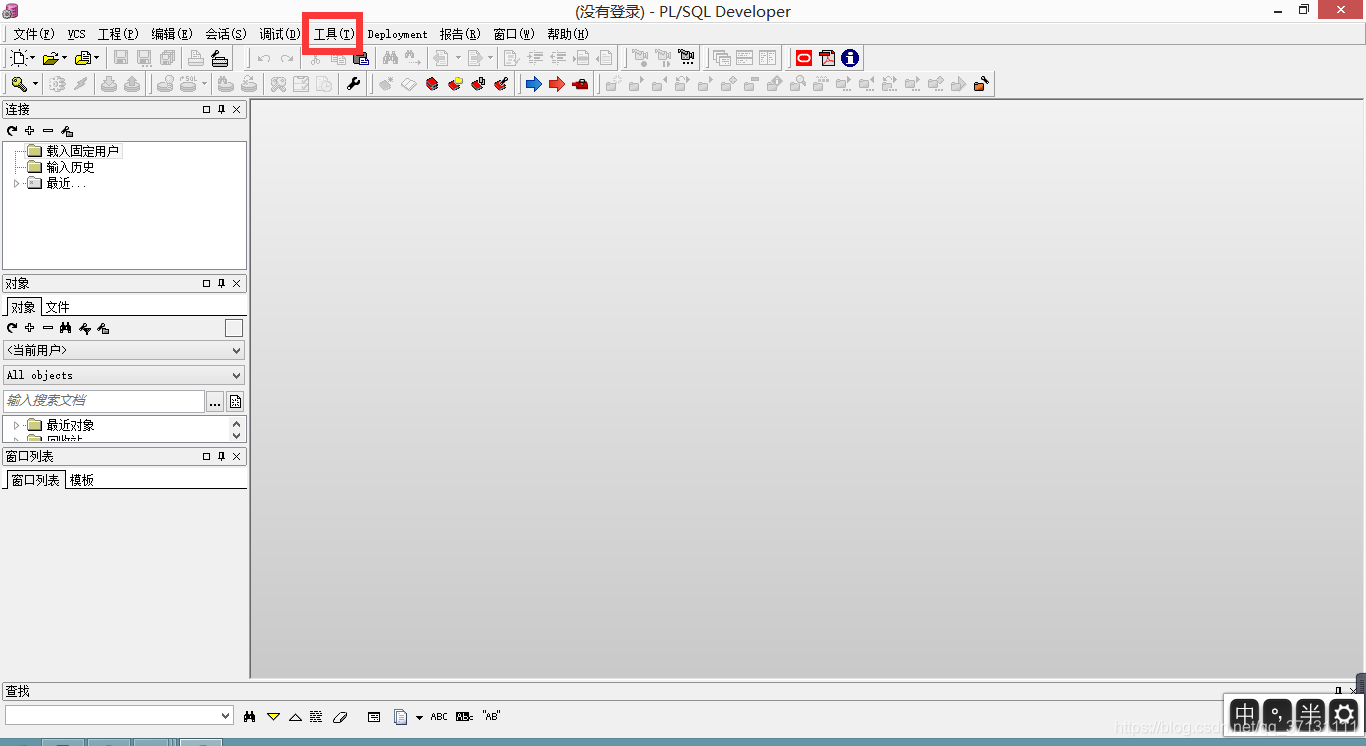1366x746 pixels.
Task: Click the 输入搜索文档 search field
Action: tap(104, 401)
